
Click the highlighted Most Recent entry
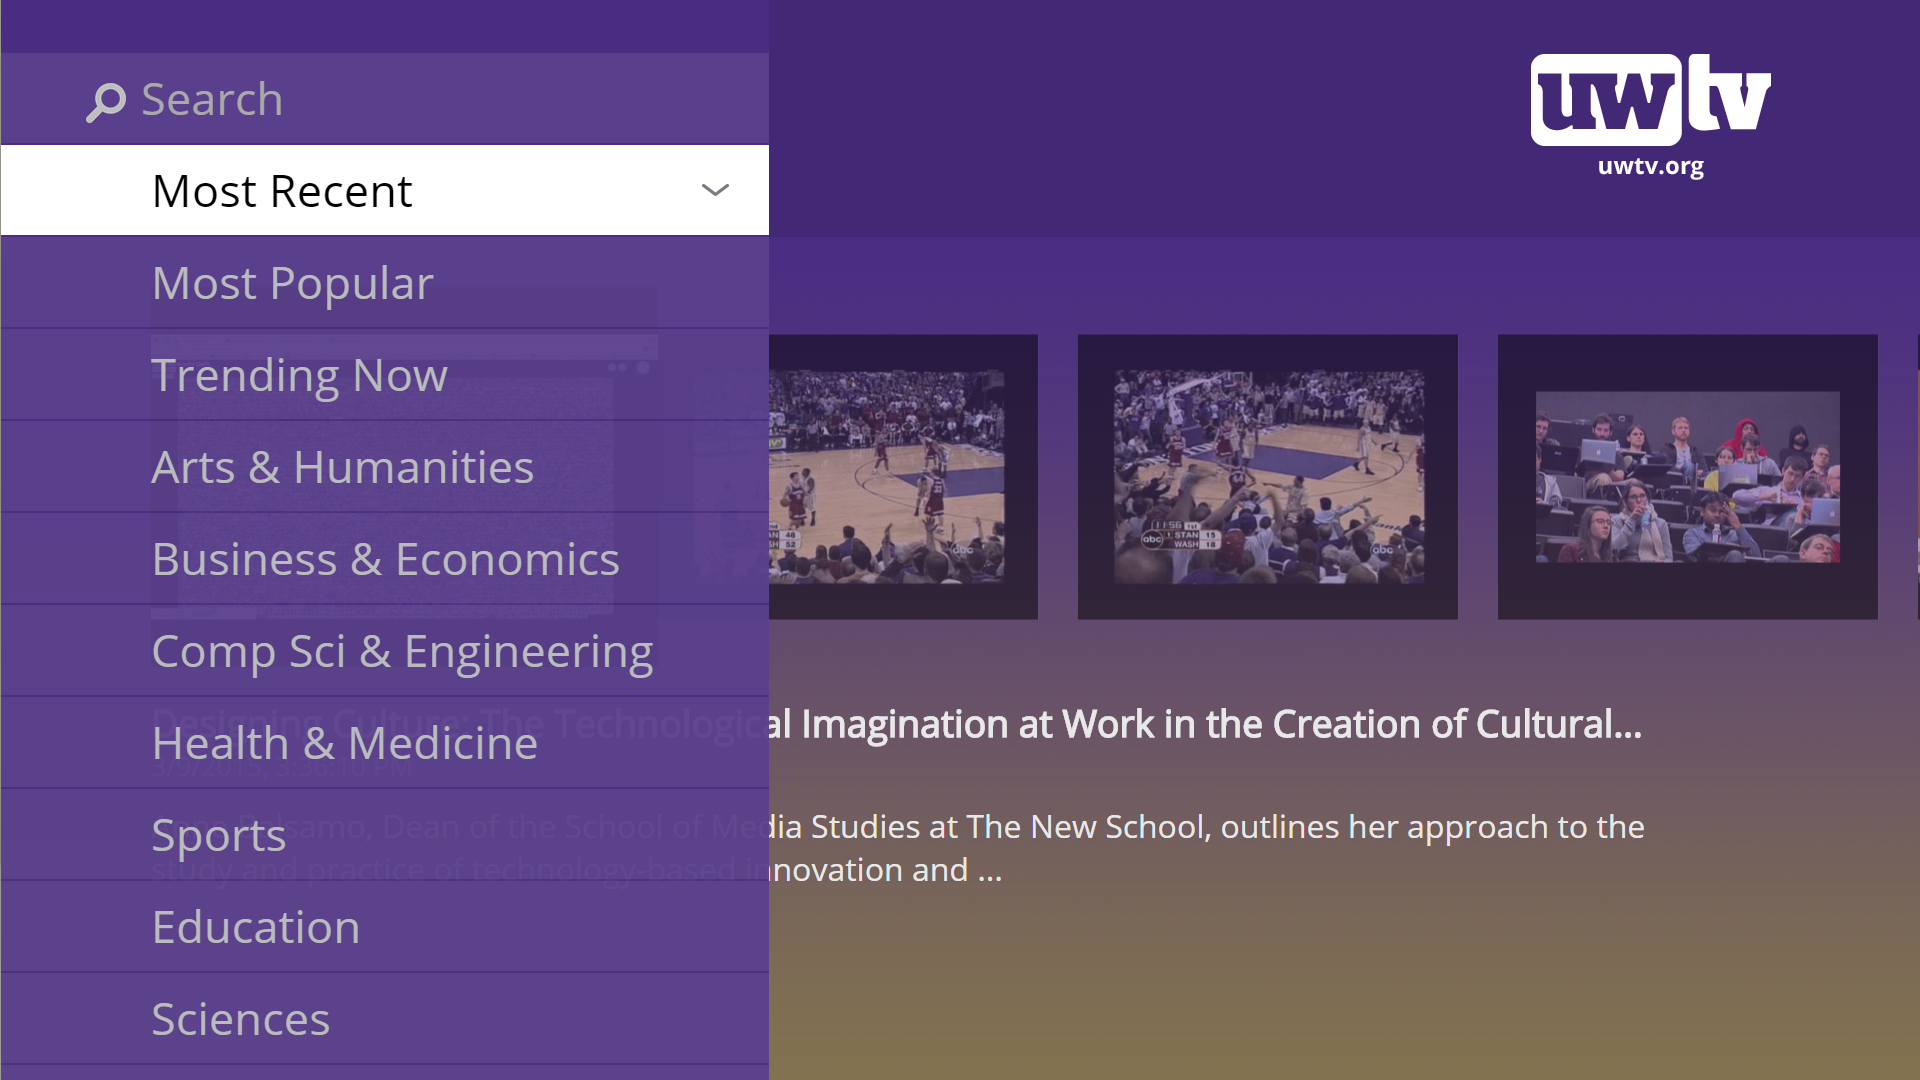281,189
